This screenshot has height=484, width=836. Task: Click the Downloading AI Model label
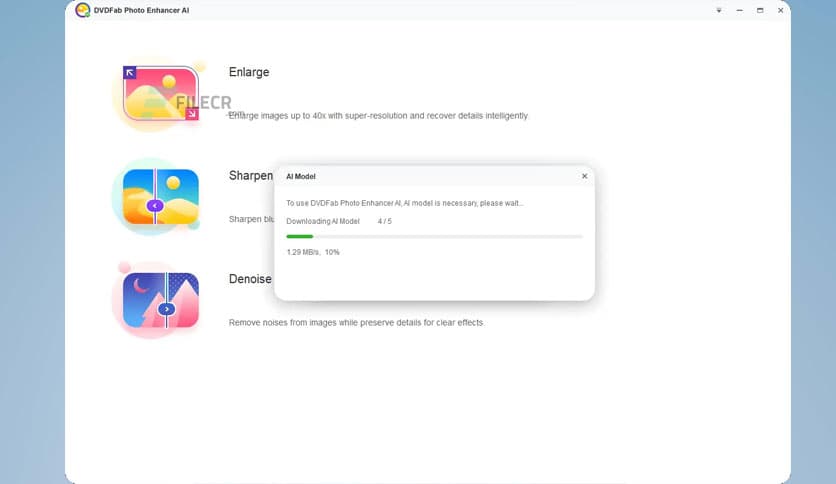(x=323, y=221)
